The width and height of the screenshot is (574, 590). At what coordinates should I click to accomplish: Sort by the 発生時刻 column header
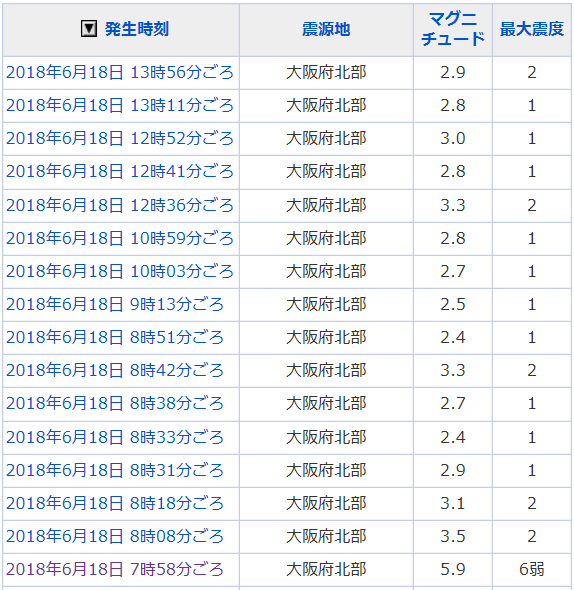(137, 29)
